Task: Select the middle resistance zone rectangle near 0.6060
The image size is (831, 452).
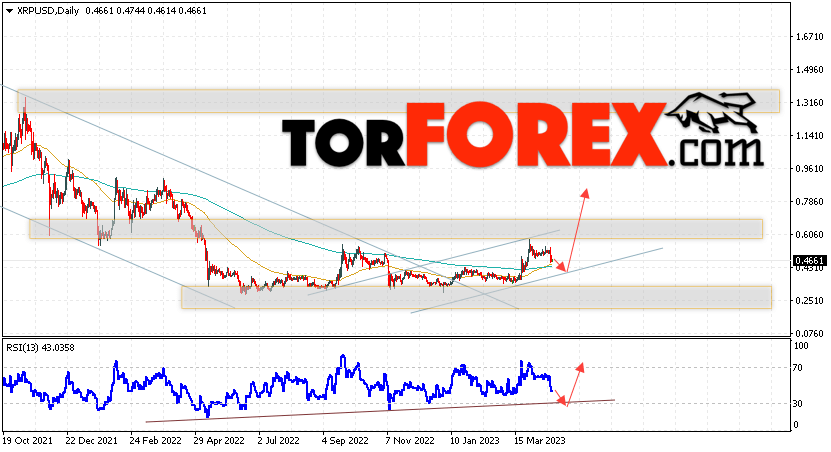Action: [396, 229]
